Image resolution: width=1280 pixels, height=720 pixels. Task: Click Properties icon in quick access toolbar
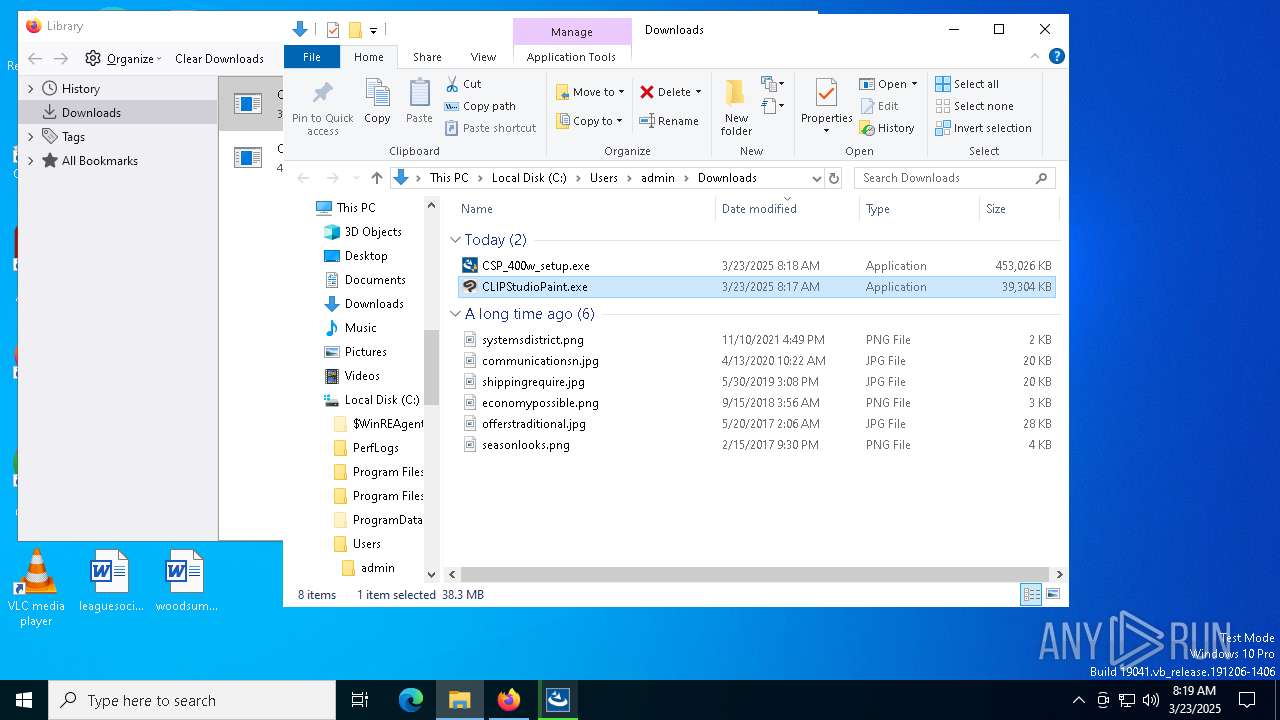[x=333, y=30]
